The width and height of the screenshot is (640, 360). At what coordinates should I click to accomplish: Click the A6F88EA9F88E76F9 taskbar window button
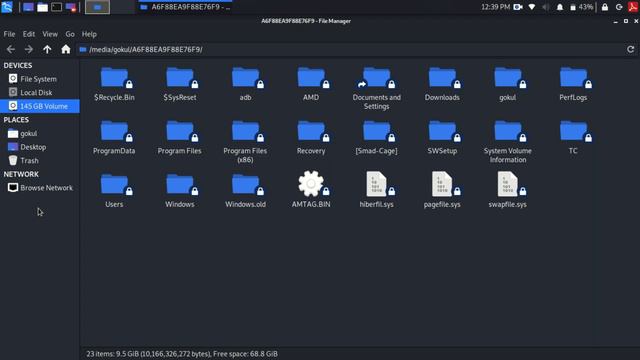point(185,7)
